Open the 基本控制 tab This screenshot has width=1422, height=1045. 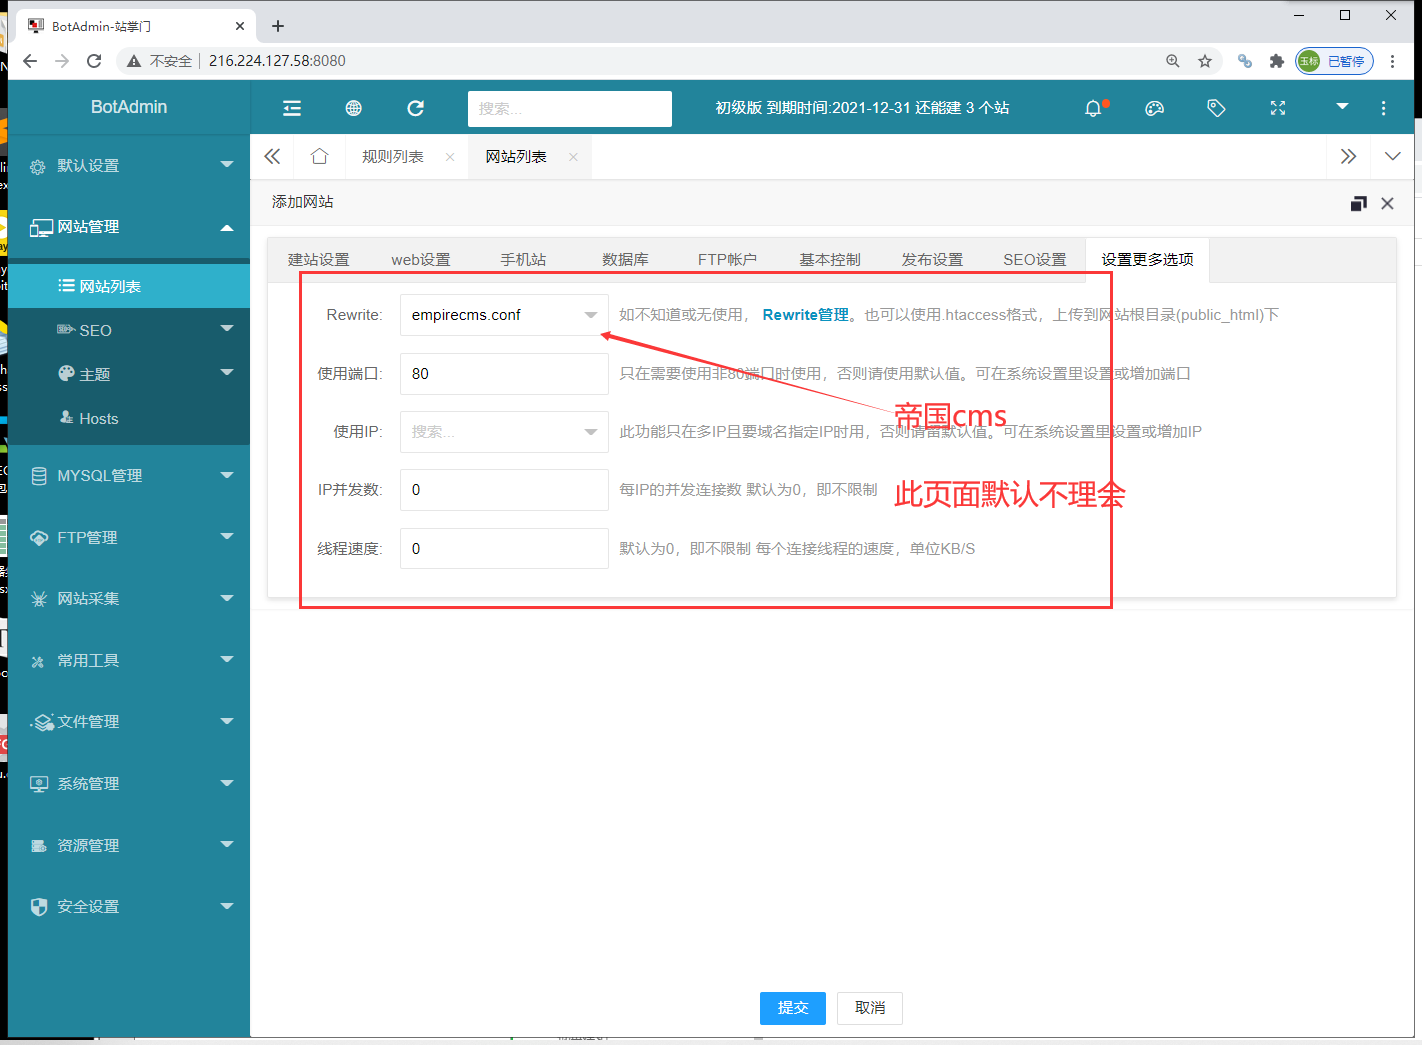coord(830,260)
